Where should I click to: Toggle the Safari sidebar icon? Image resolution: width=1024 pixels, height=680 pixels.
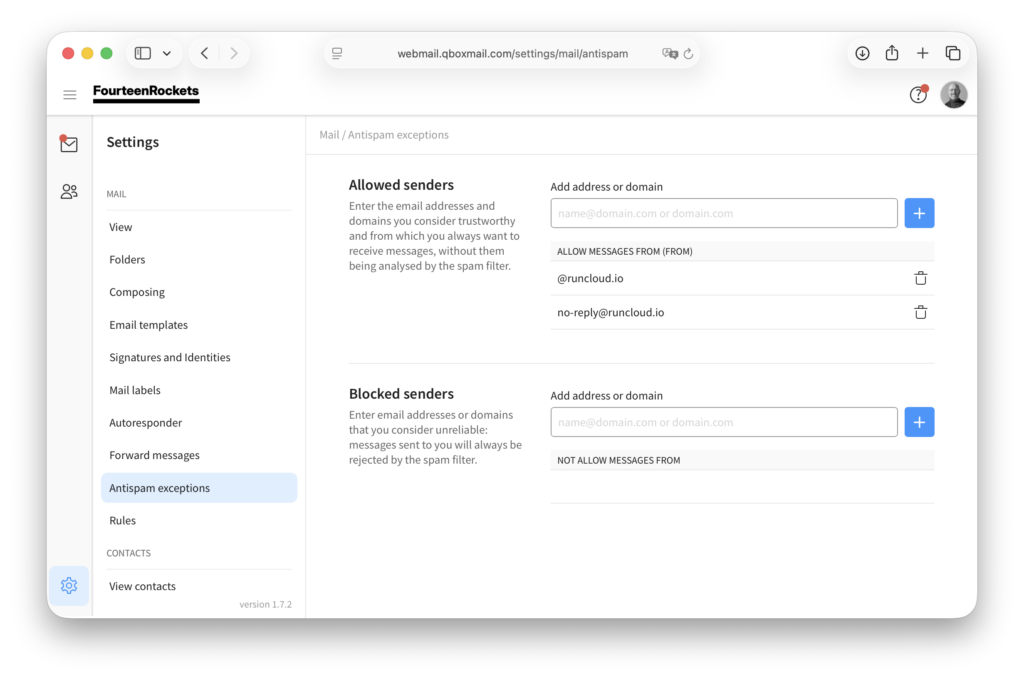click(143, 54)
